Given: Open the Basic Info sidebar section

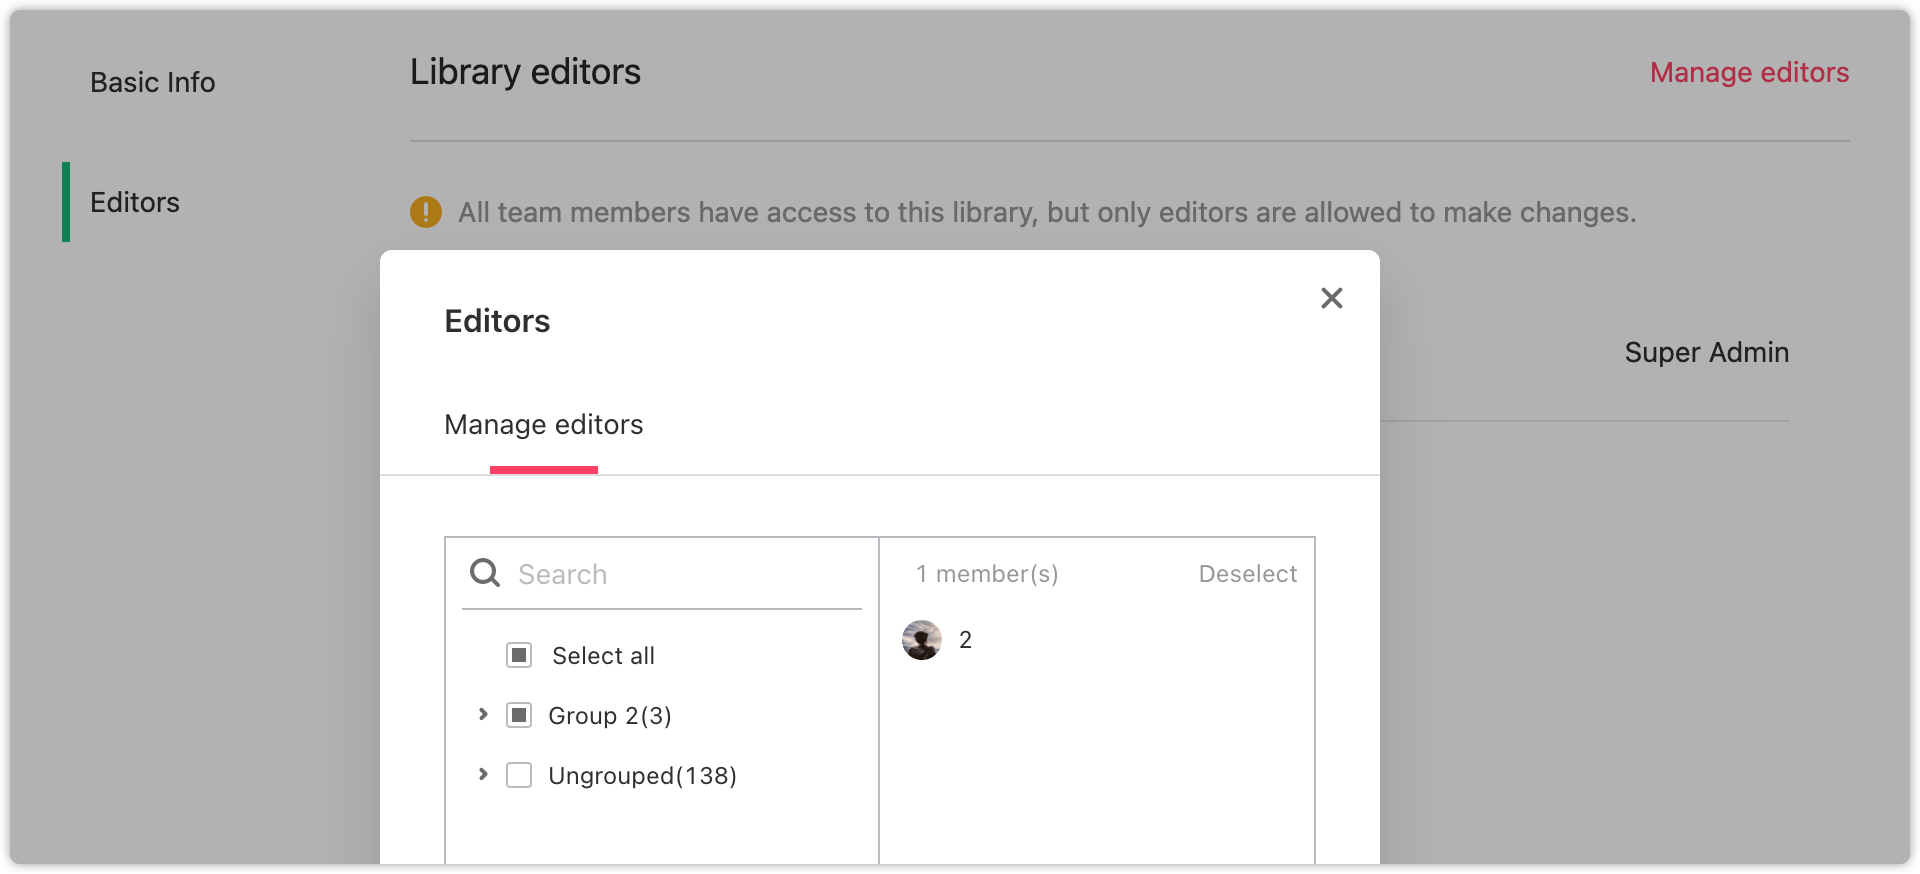Looking at the screenshot, I should tap(153, 82).
